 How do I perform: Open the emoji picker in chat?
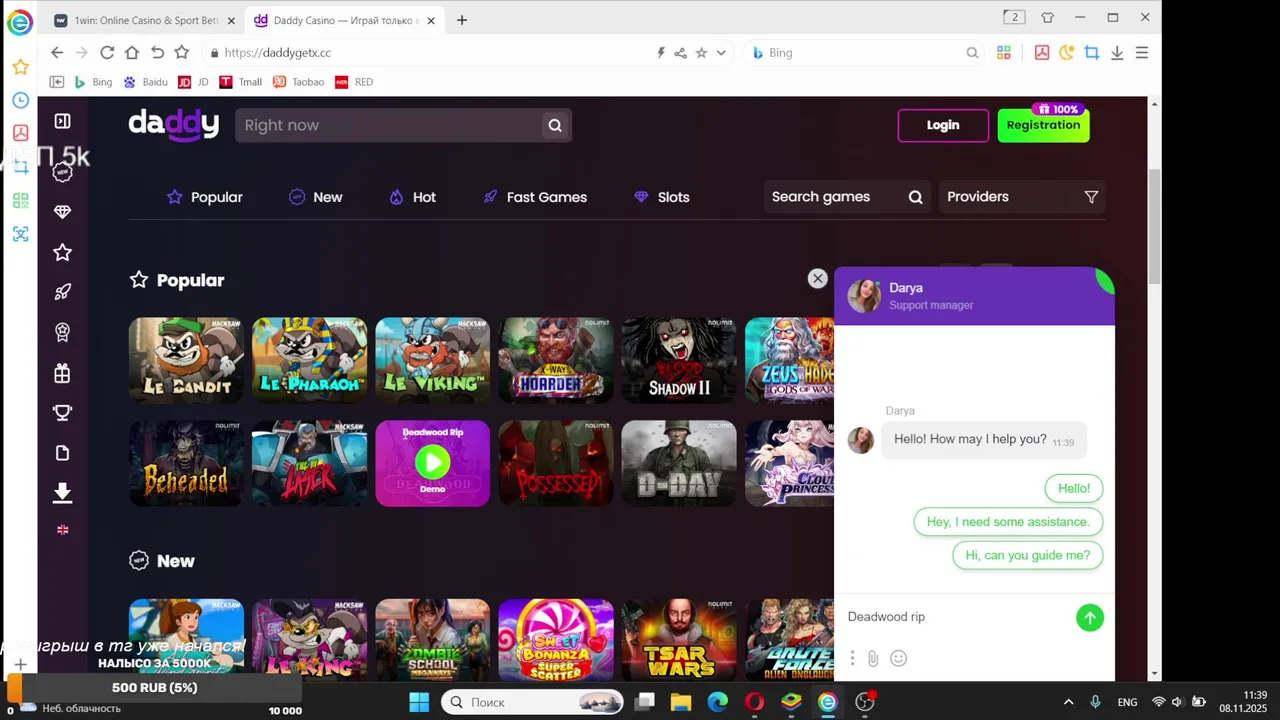[x=898, y=658]
